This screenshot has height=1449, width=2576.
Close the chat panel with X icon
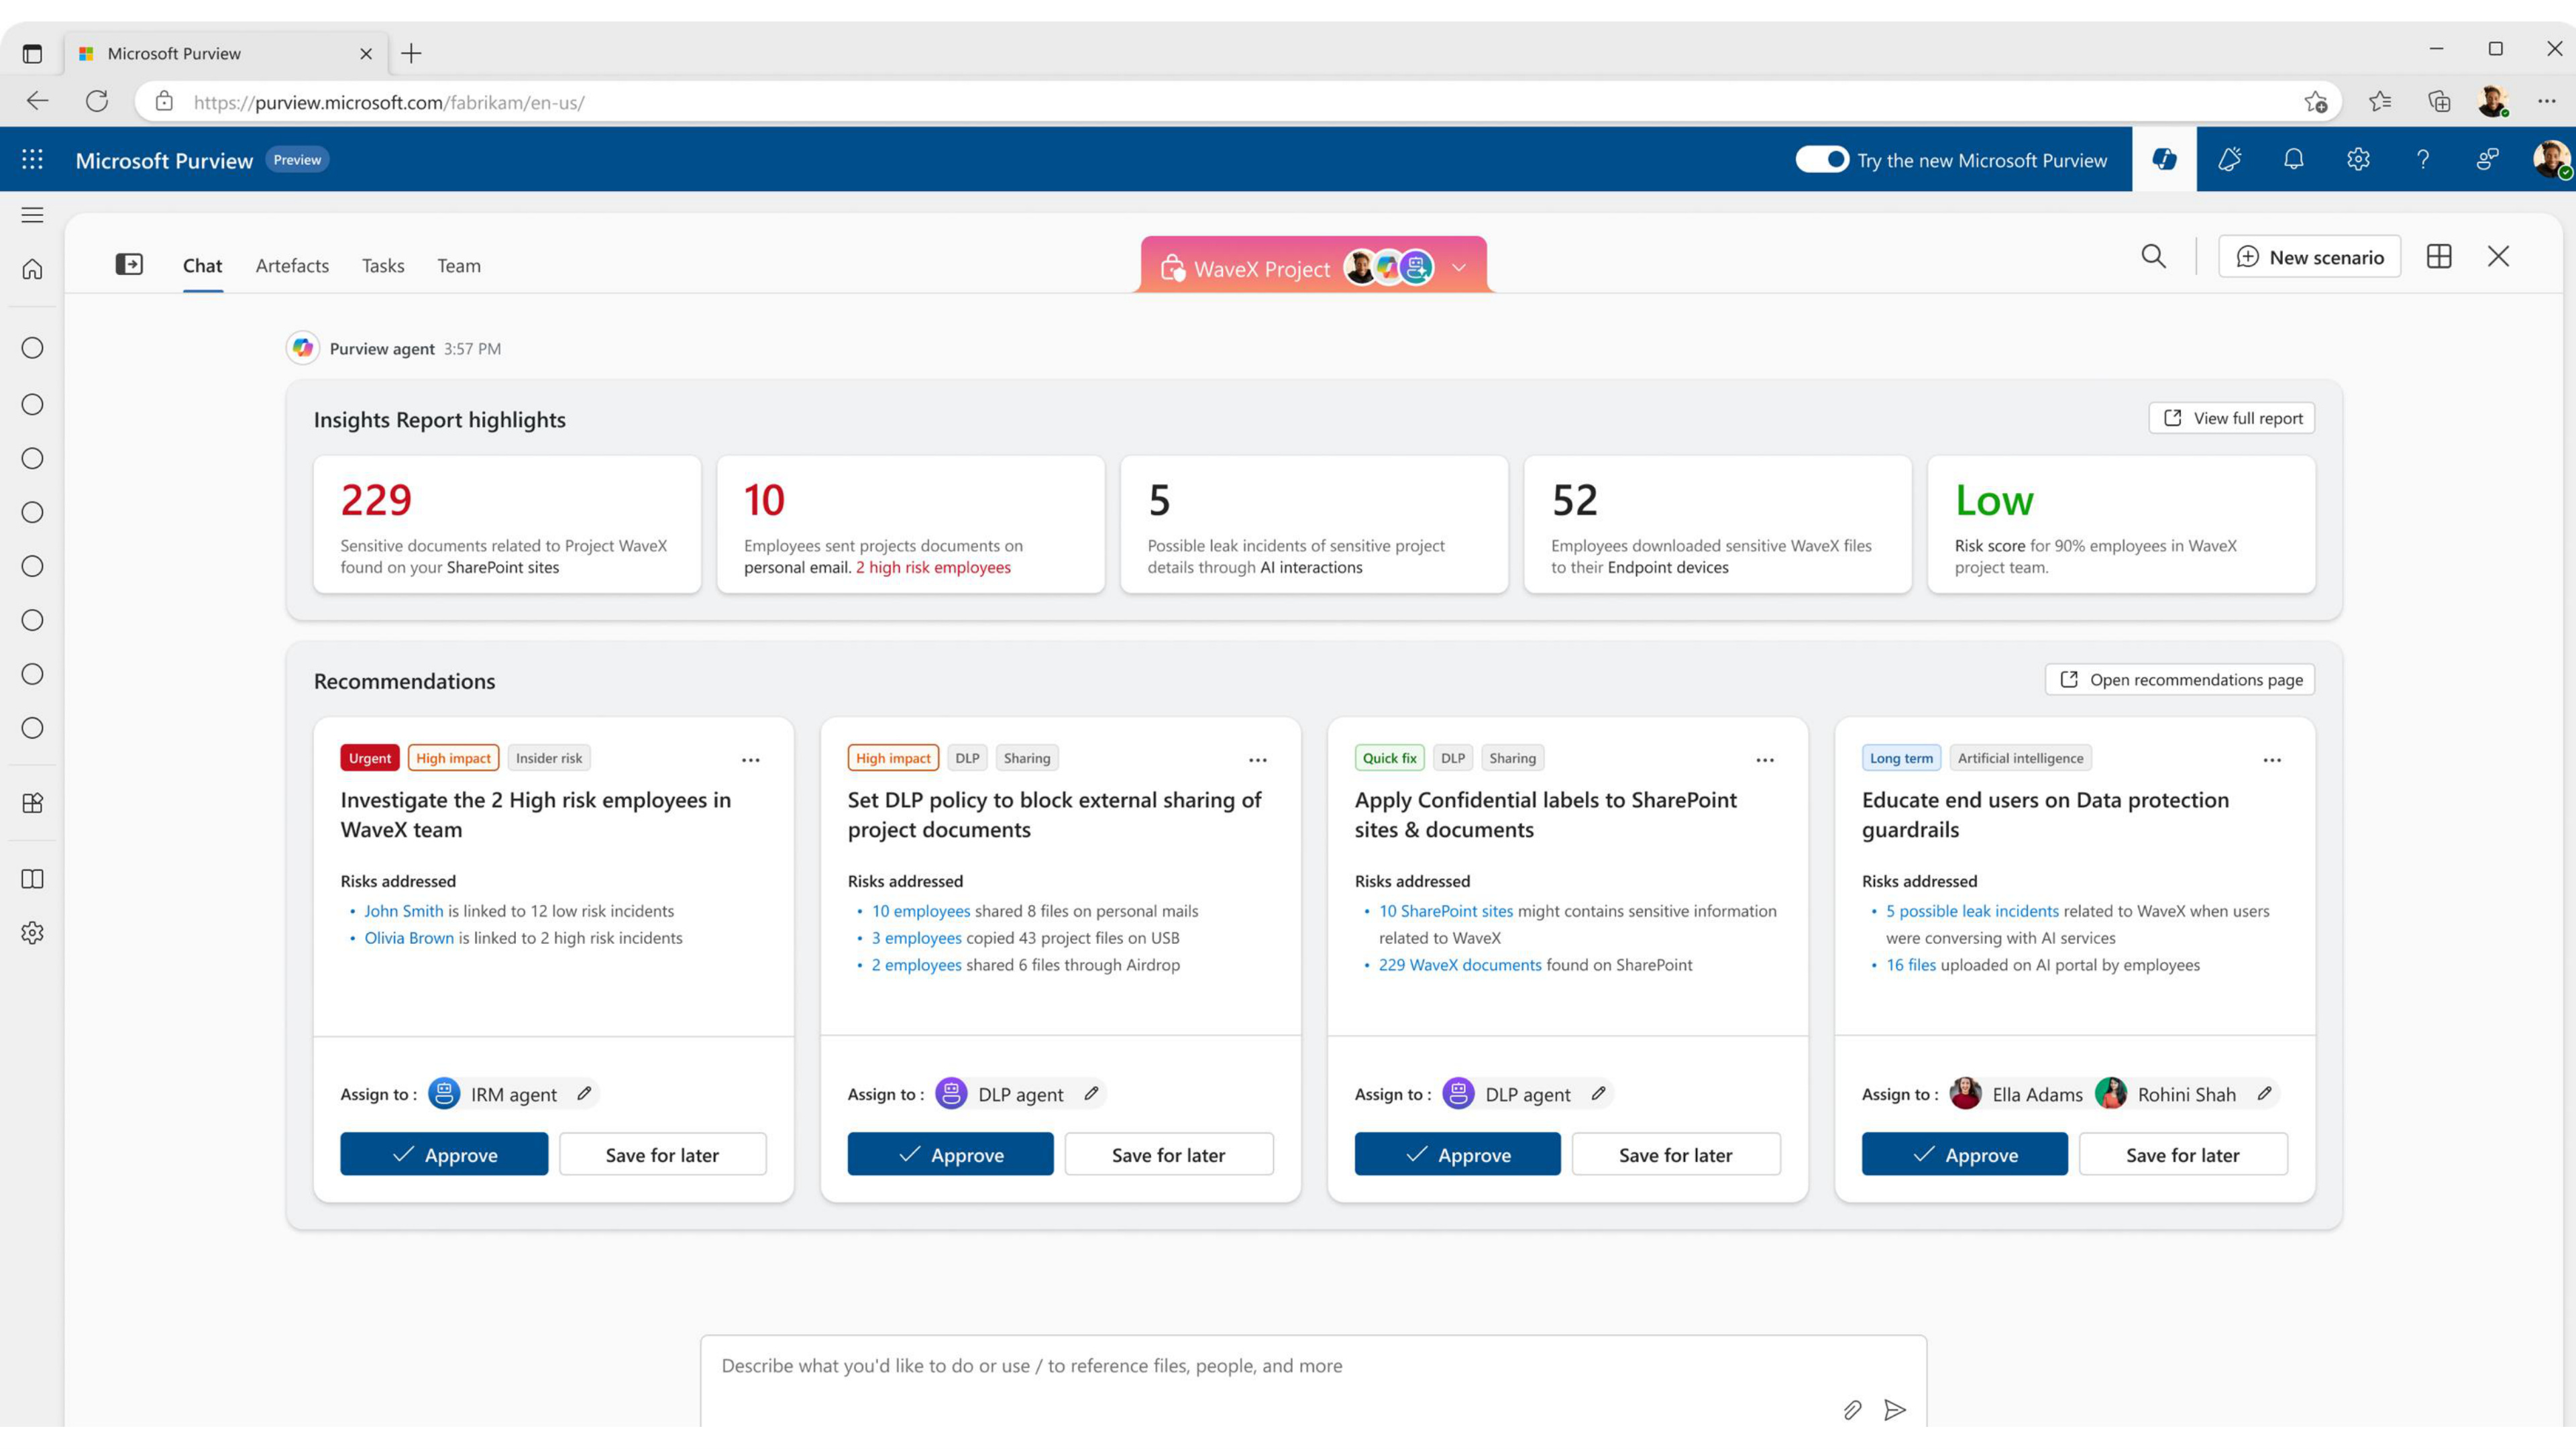2498,257
